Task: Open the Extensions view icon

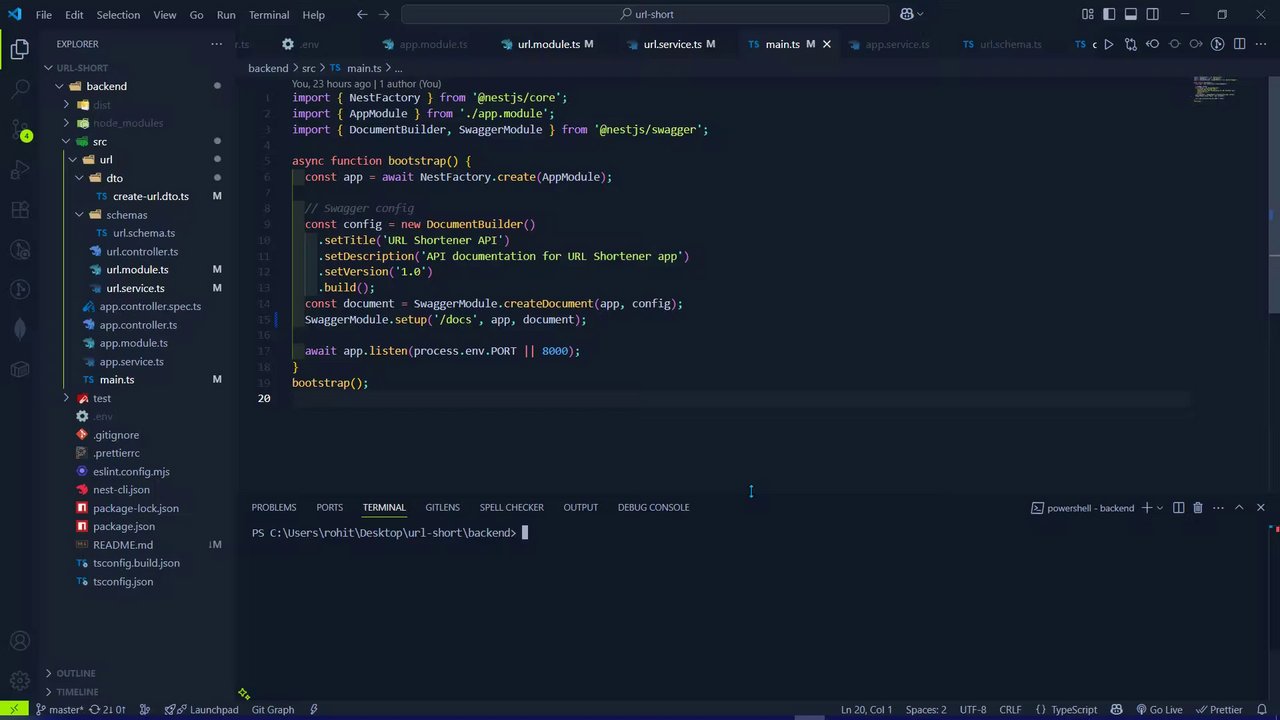Action: 19,210
